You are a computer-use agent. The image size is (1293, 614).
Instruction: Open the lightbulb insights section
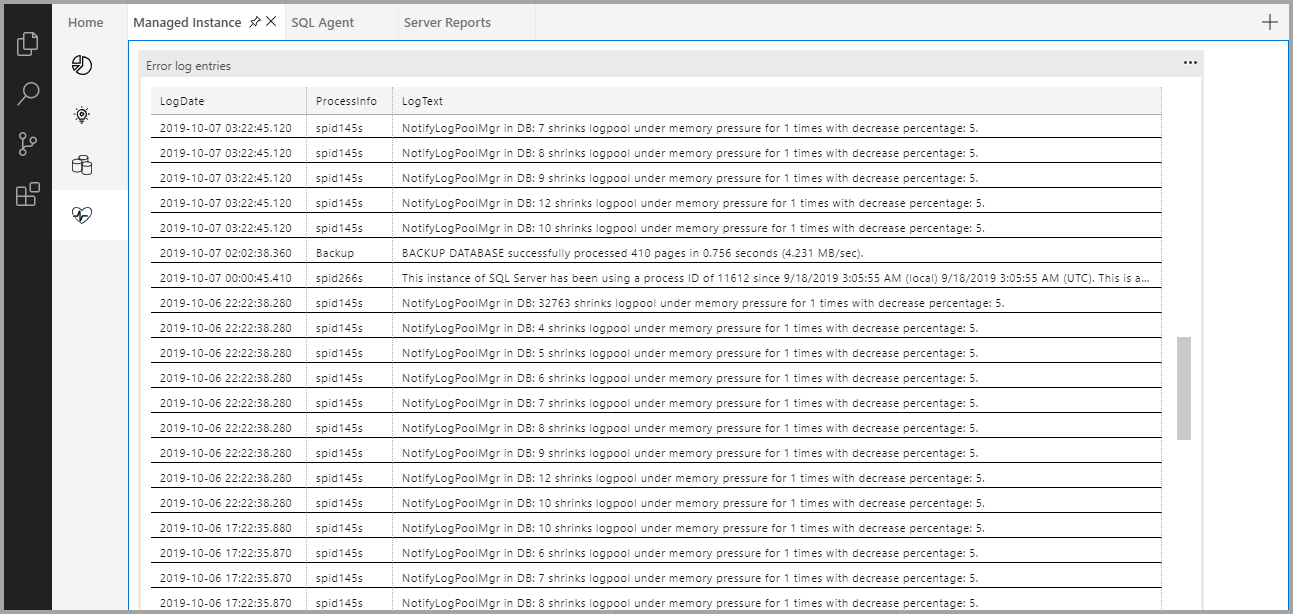pos(79,114)
